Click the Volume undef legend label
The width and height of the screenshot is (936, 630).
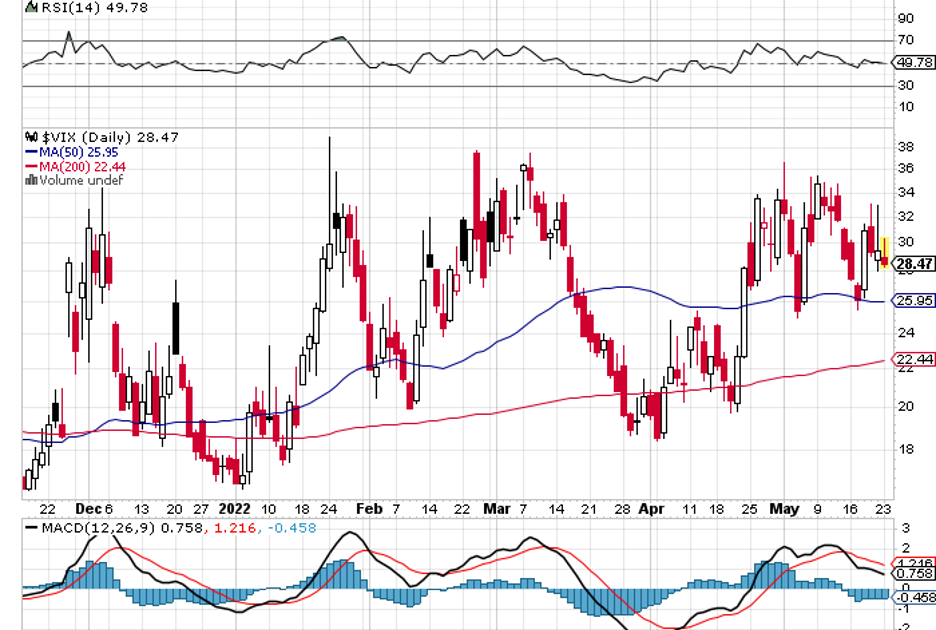click(81, 181)
